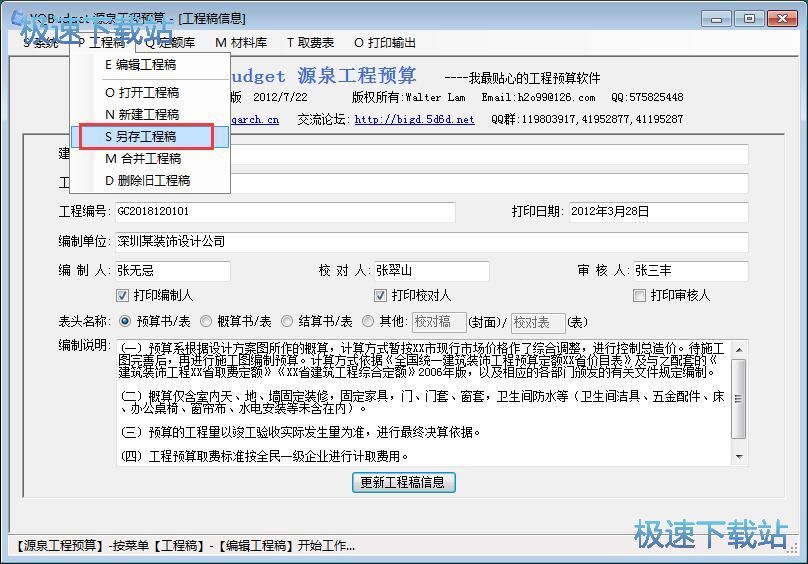Select S 另存工程稿 menu entry
The width and height of the screenshot is (808, 564).
point(150,136)
